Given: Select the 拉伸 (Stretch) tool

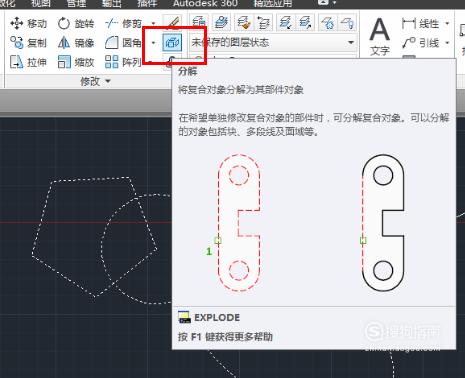Looking at the screenshot, I should tap(28, 62).
